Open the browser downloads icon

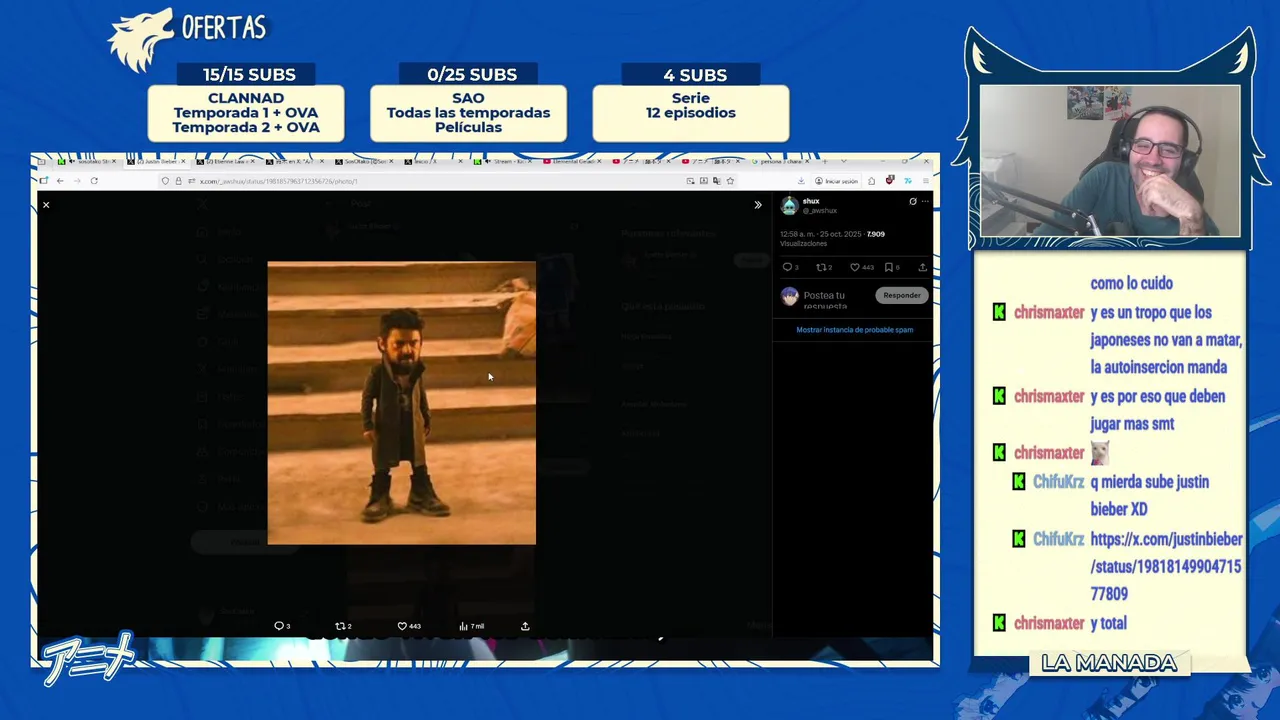coord(801,181)
